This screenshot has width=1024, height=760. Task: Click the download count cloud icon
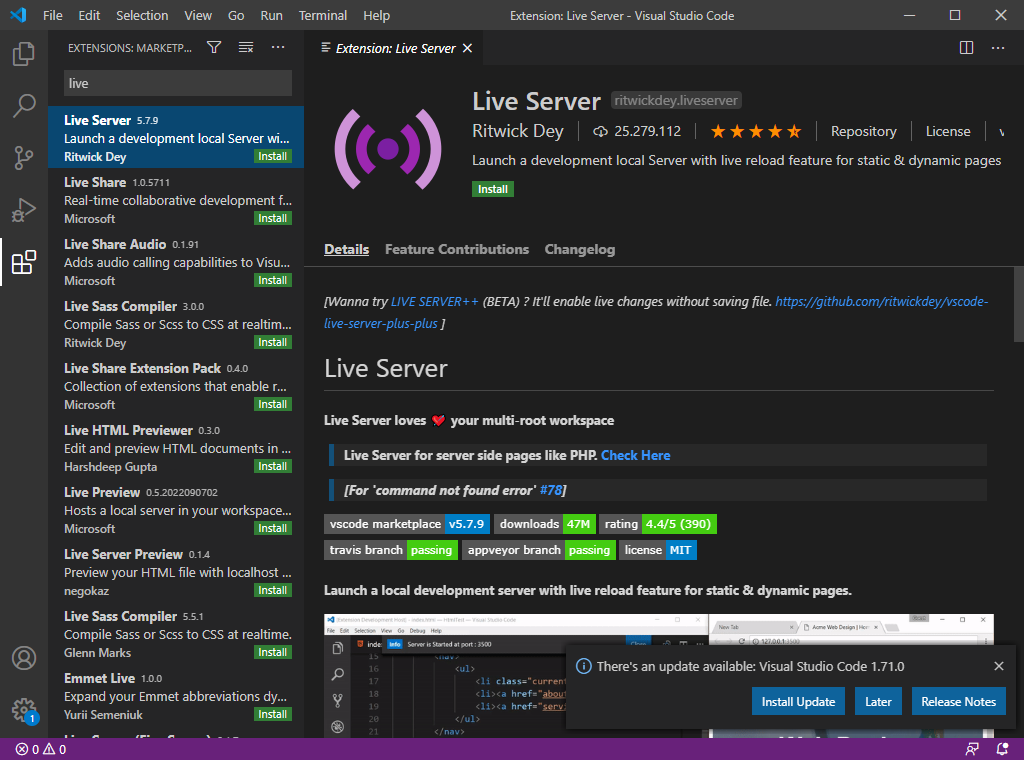click(600, 132)
